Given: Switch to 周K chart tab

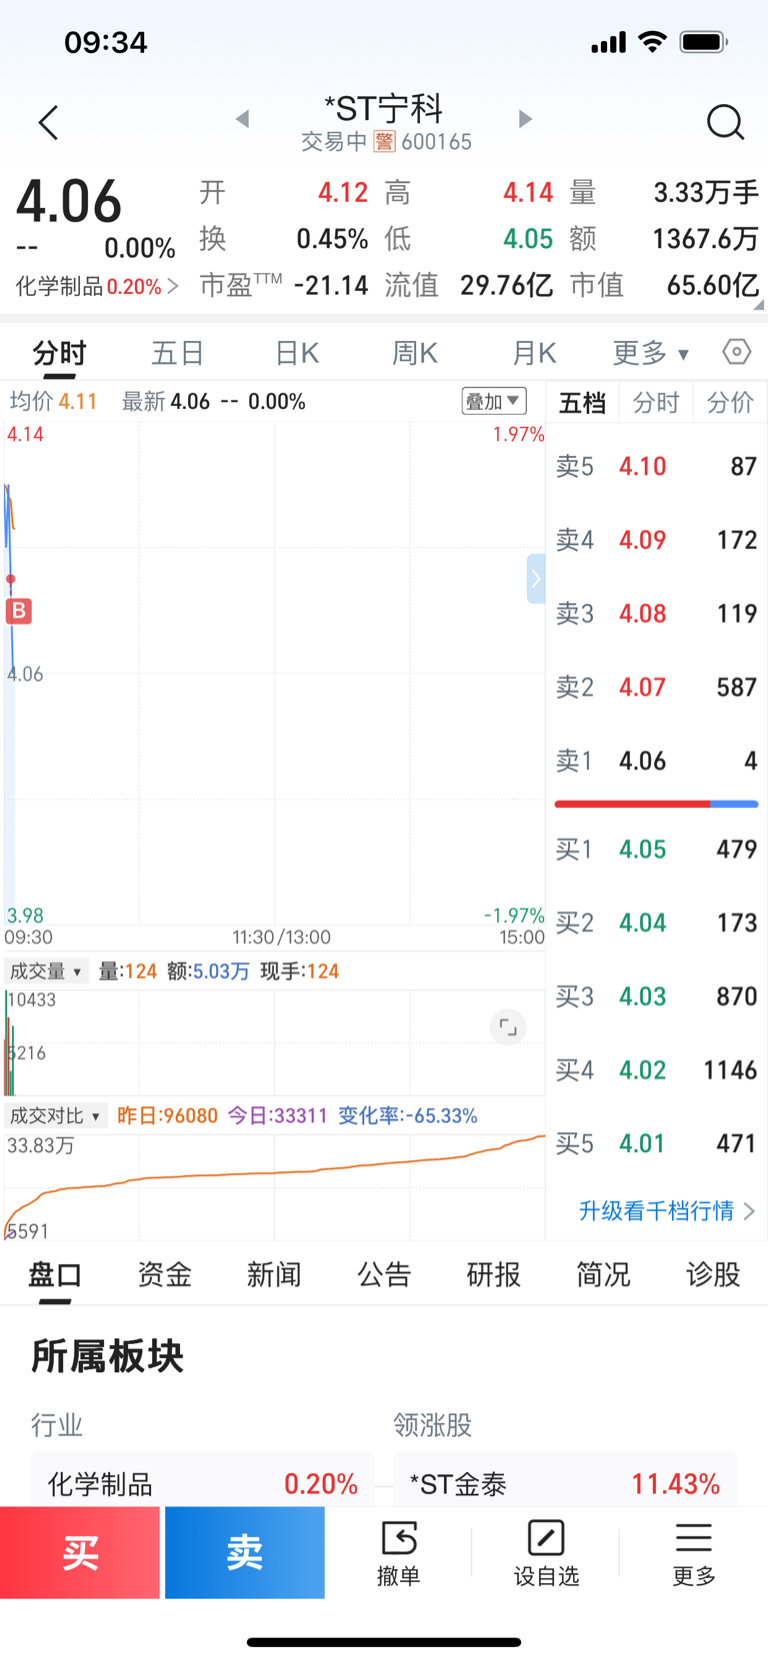Looking at the screenshot, I should click(415, 353).
